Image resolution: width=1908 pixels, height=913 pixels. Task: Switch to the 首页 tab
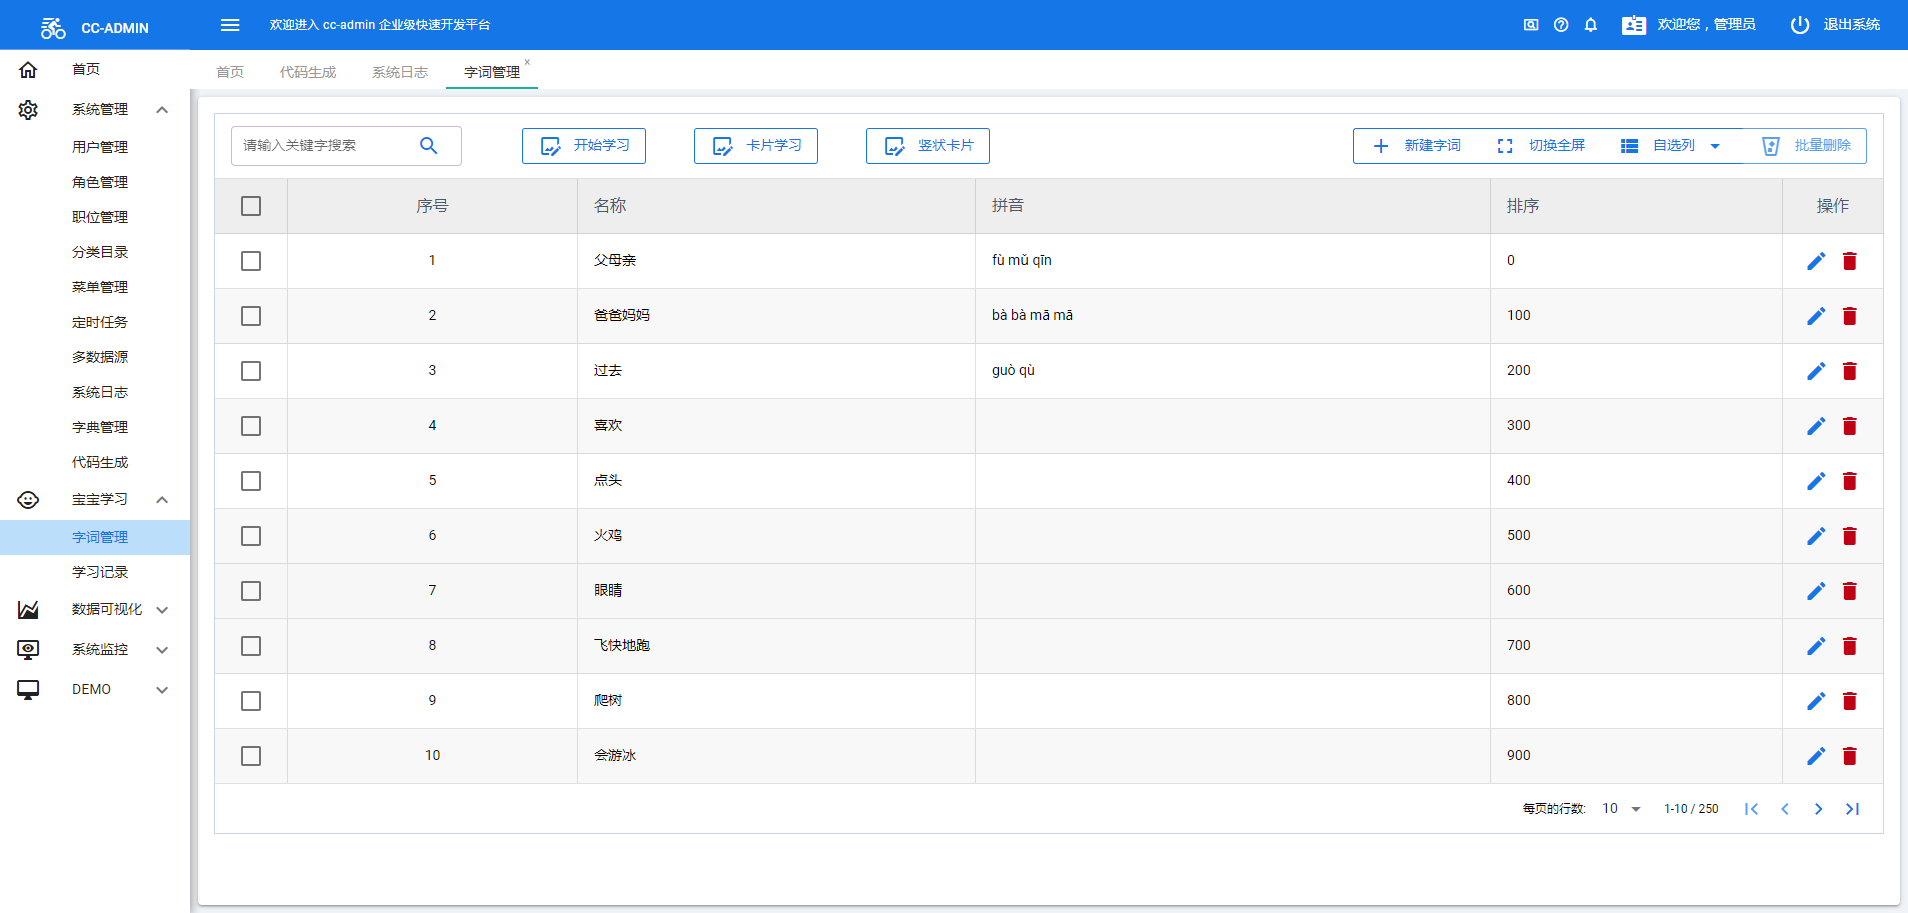coord(230,72)
